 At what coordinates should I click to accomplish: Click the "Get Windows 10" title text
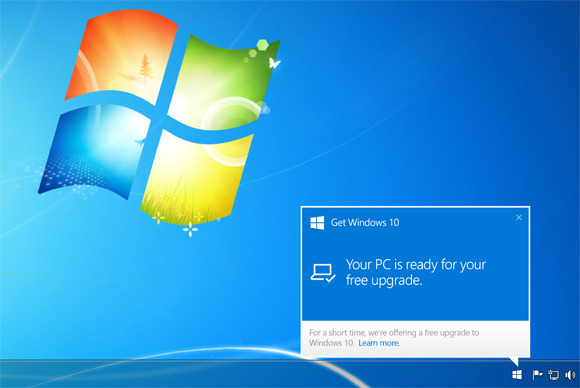click(x=365, y=222)
